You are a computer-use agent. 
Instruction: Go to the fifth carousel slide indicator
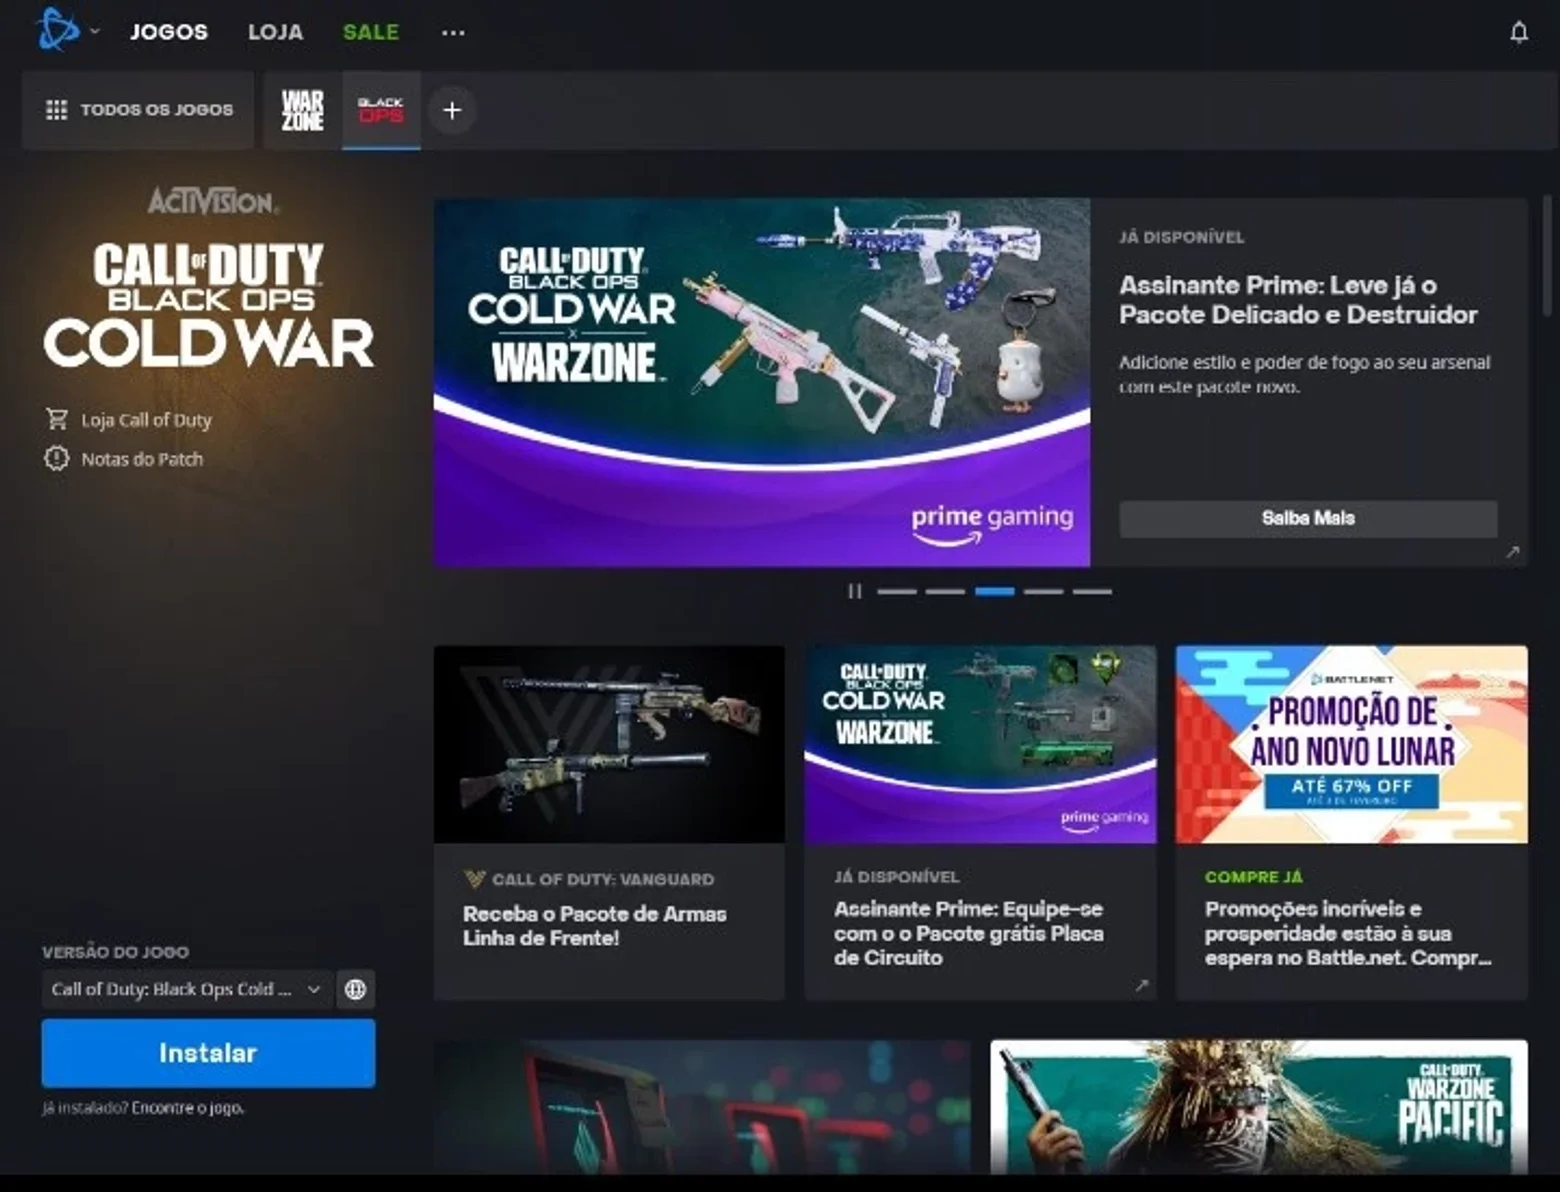[x=1092, y=591]
